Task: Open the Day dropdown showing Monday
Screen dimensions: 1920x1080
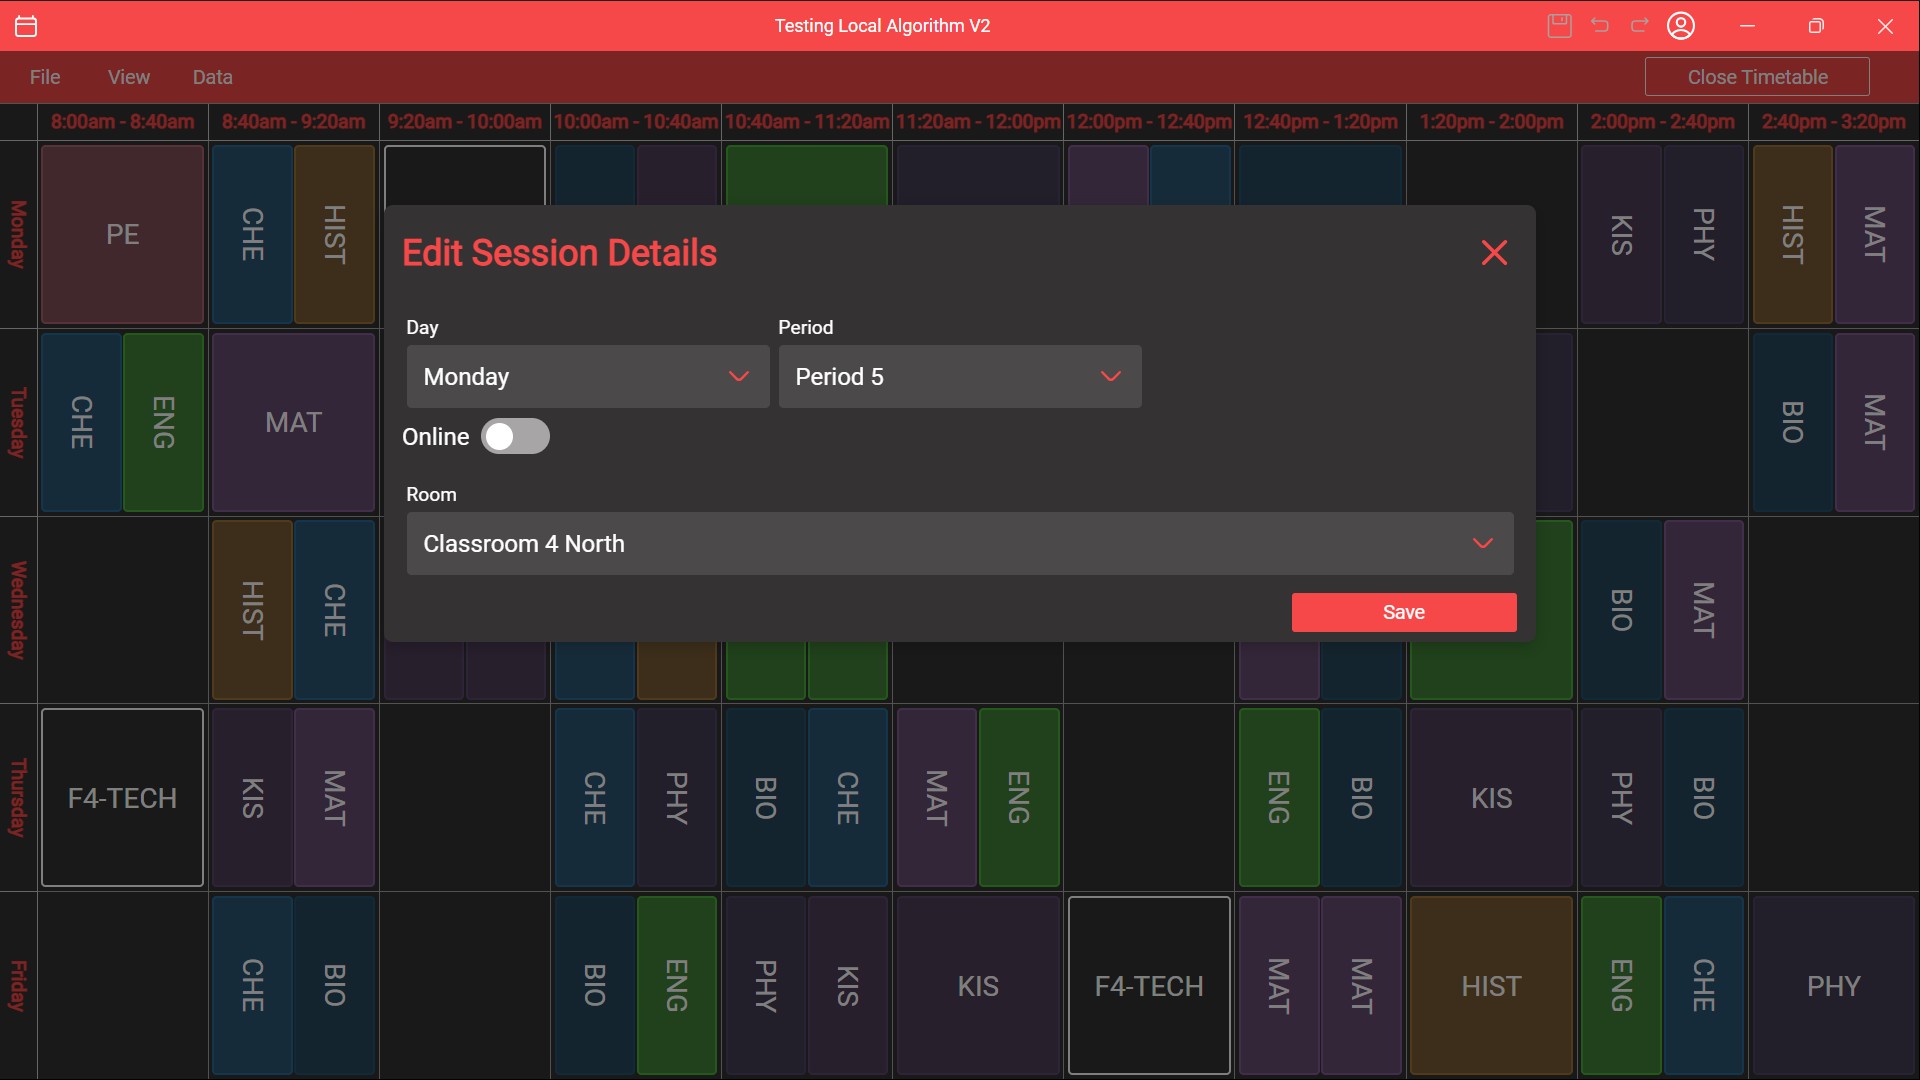Action: (588, 377)
